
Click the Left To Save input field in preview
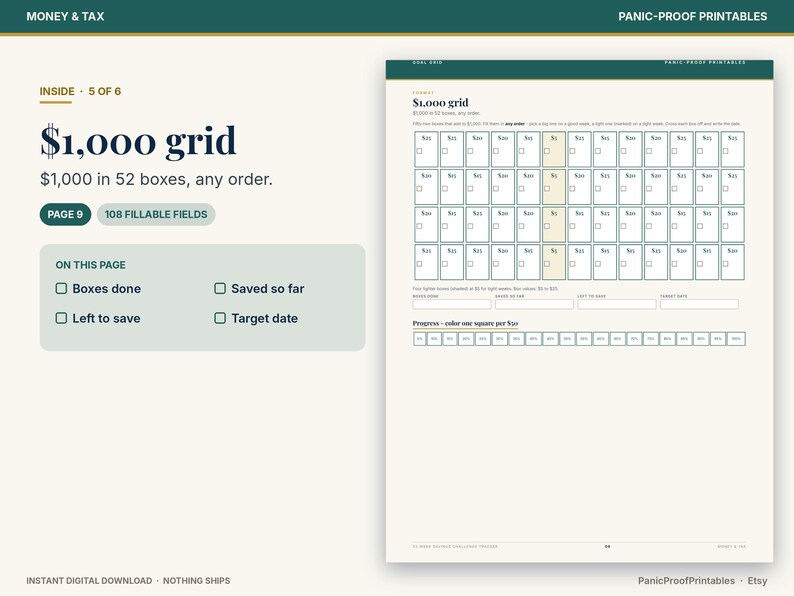[x=617, y=304]
